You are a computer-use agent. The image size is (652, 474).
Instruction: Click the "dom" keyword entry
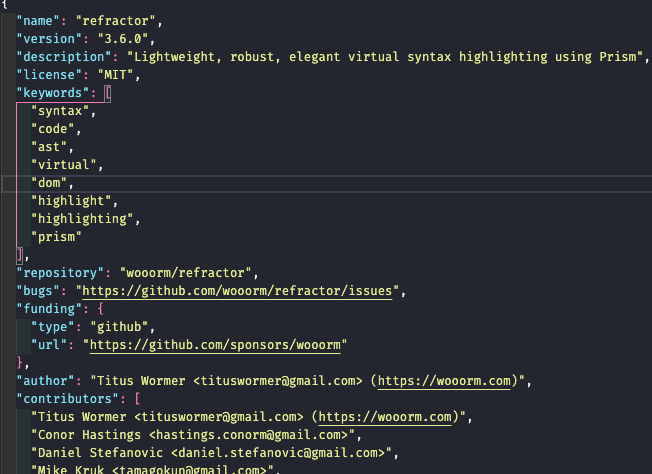(x=49, y=183)
